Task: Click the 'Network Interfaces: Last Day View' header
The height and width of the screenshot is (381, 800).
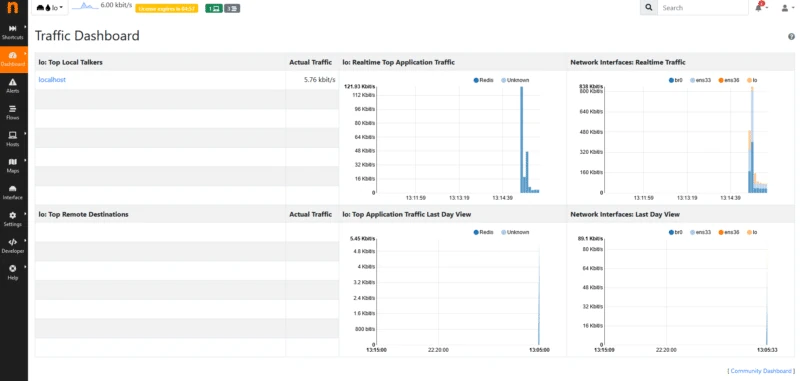Action: (624, 214)
